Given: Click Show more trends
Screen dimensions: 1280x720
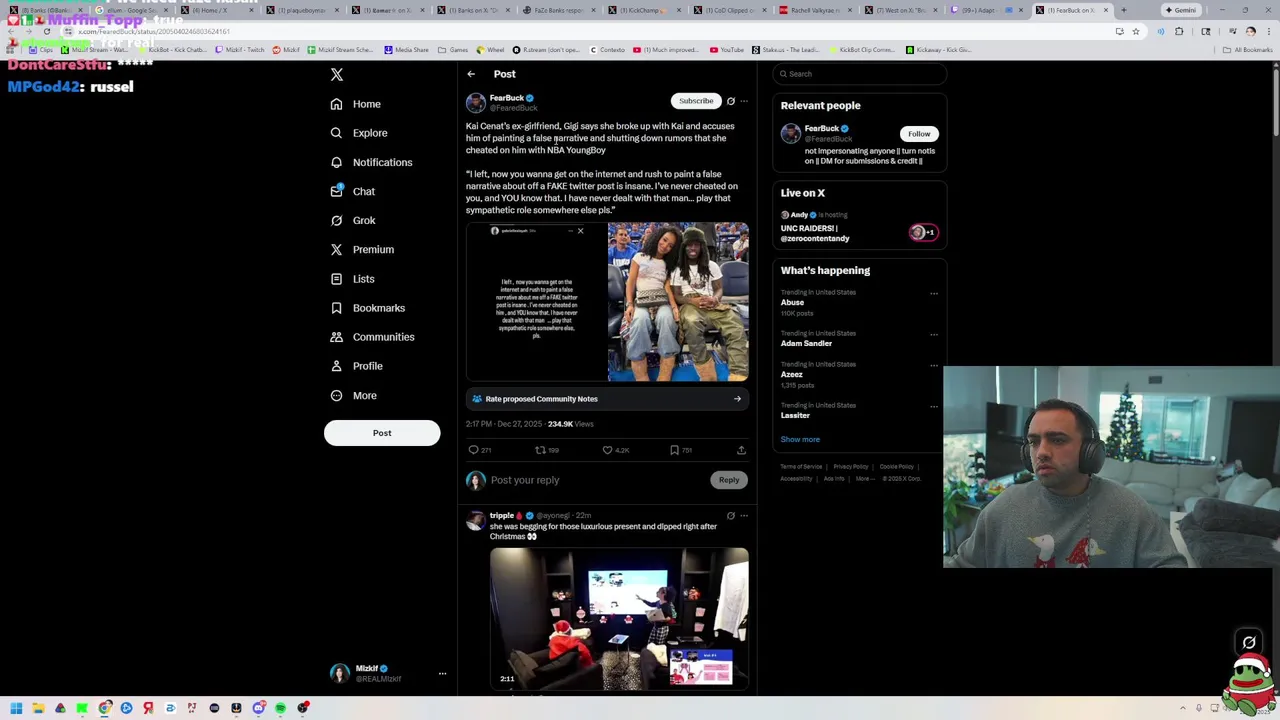Looking at the screenshot, I should point(800,439).
